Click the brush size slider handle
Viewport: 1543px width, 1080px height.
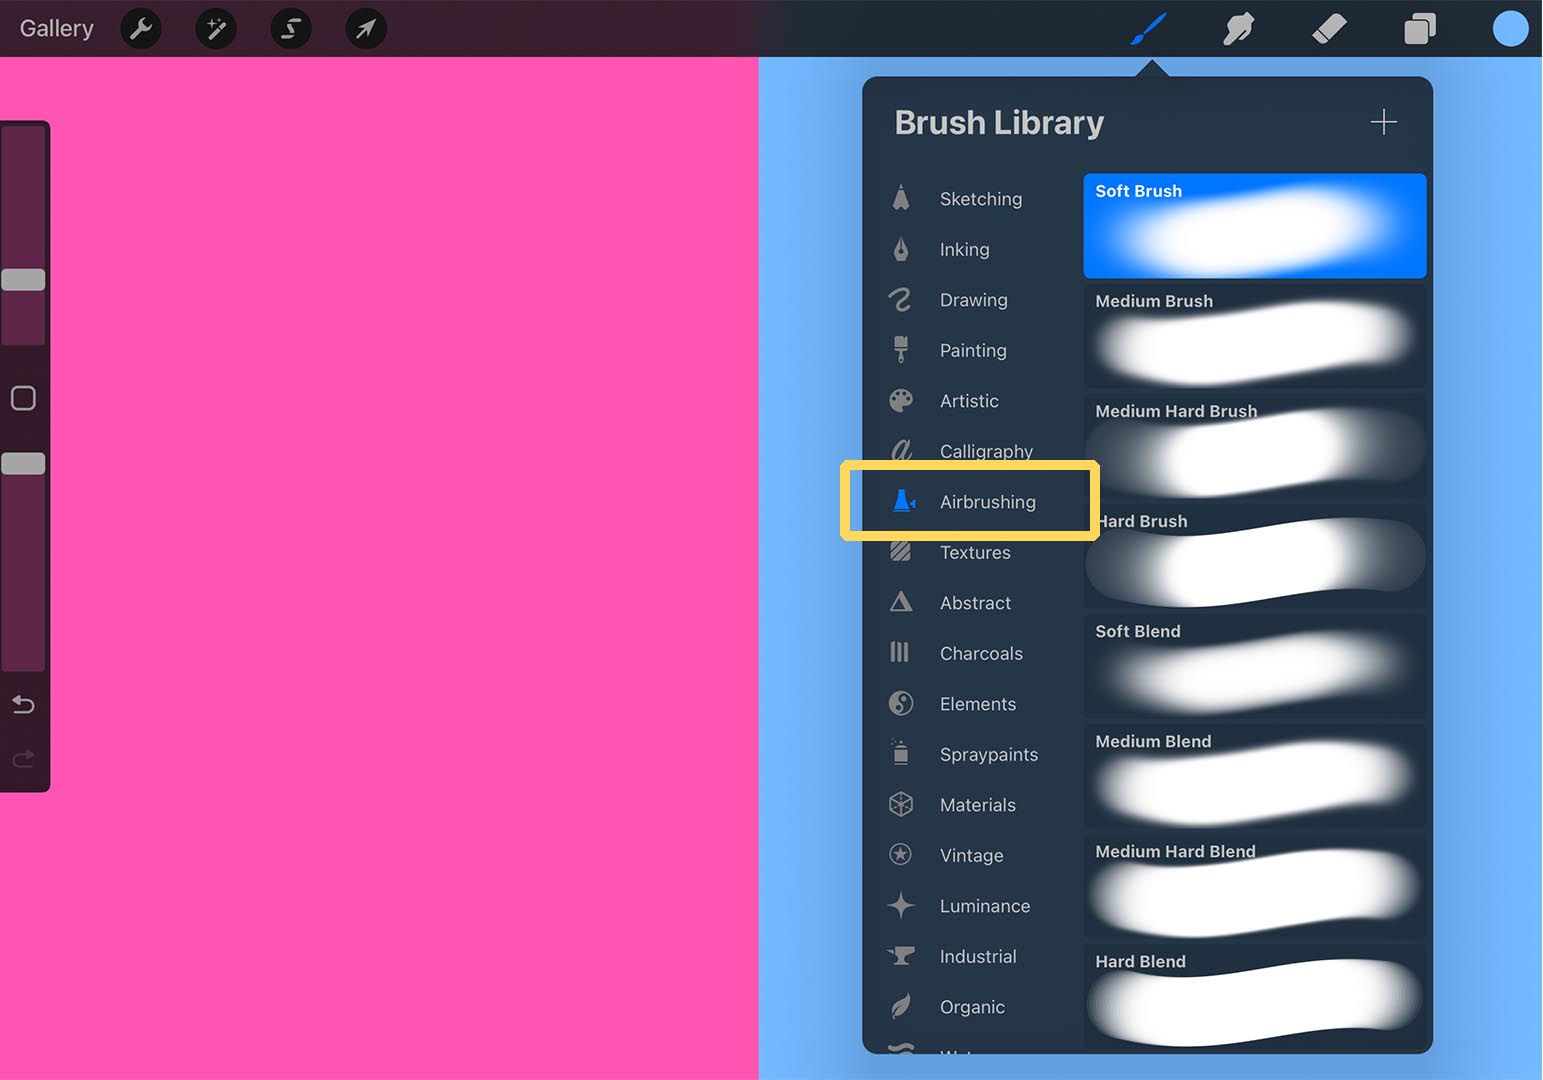pos(23,280)
